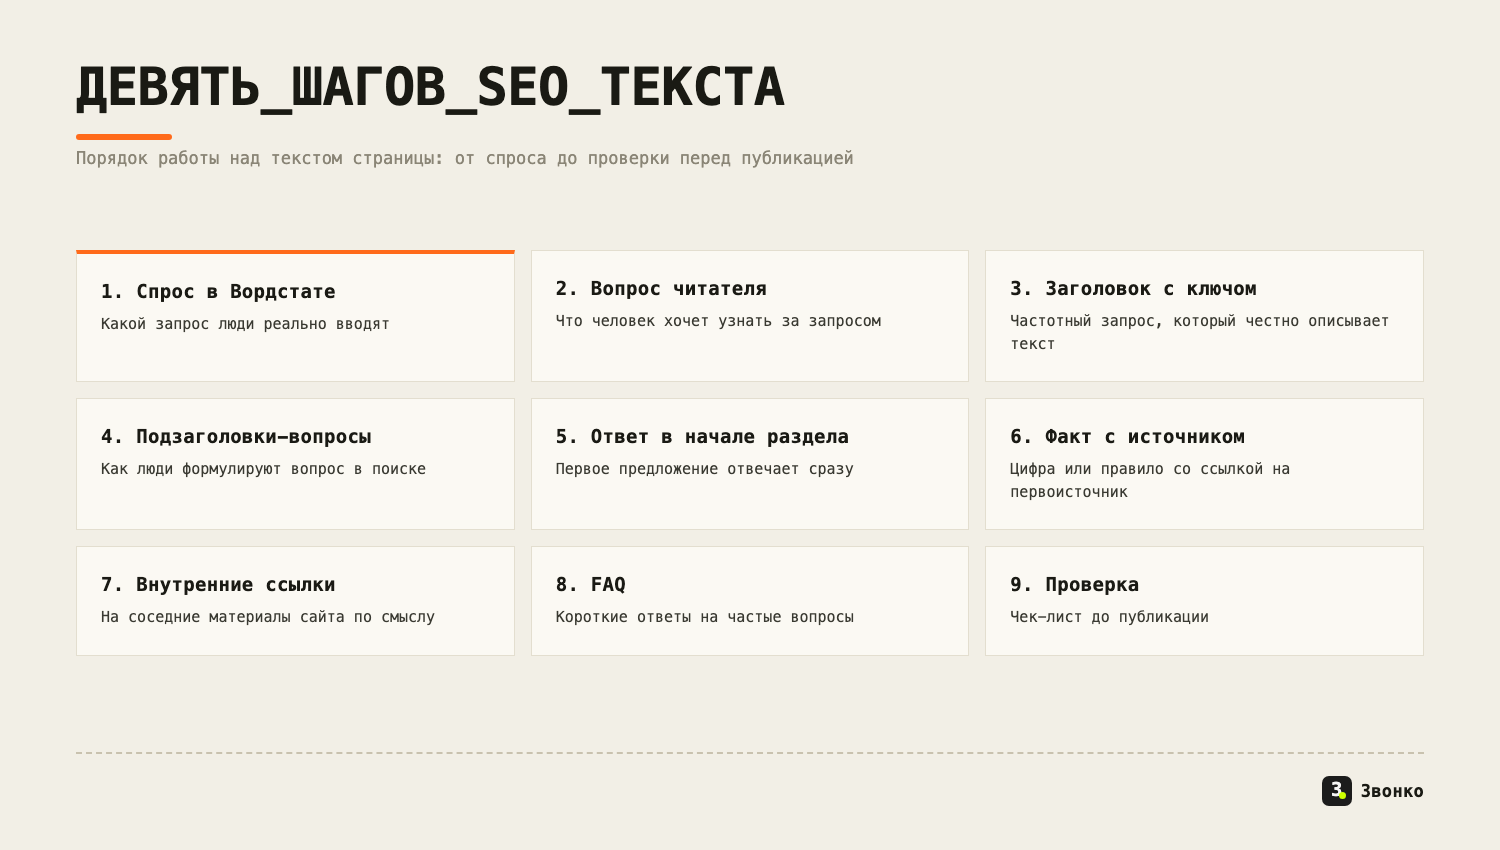
Task: Click text Первое предложение отвечает сразу
Action: click(x=704, y=469)
